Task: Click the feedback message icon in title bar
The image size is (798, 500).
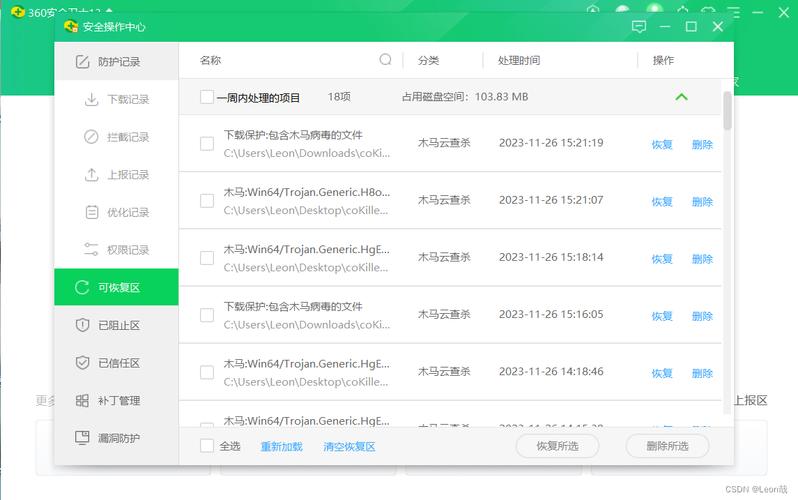Action: point(639,26)
